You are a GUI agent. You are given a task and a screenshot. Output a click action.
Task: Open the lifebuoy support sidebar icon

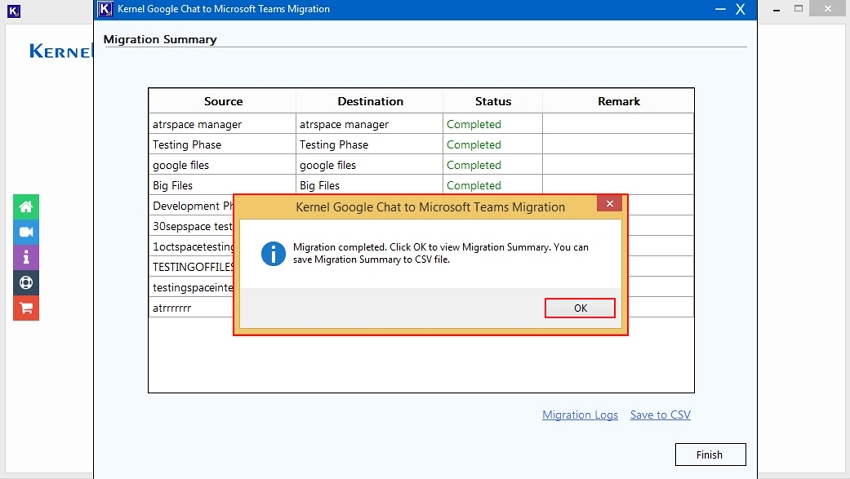pos(26,282)
